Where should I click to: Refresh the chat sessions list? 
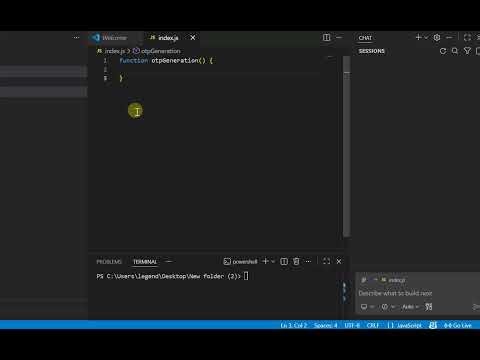coord(443,51)
